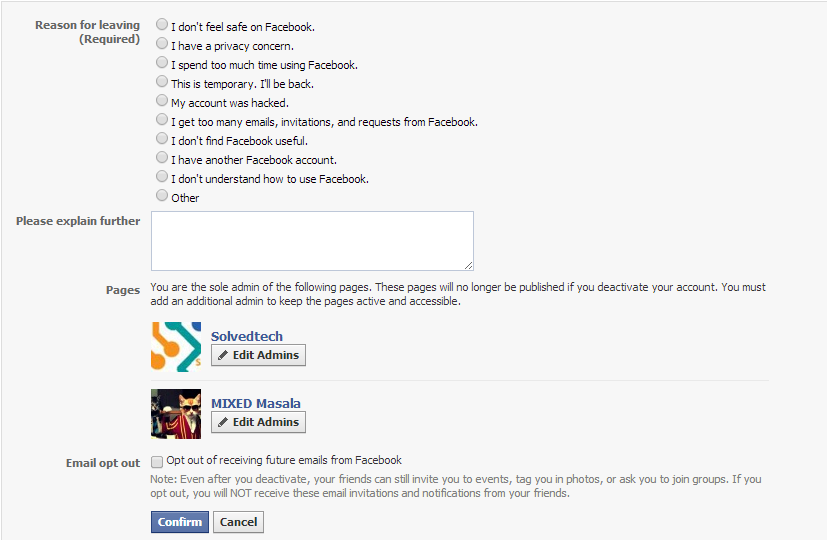The width and height of the screenshot is (827, 540).
Task: Click the MIXED Masala cat thumbnail
Action: [176, 414]
